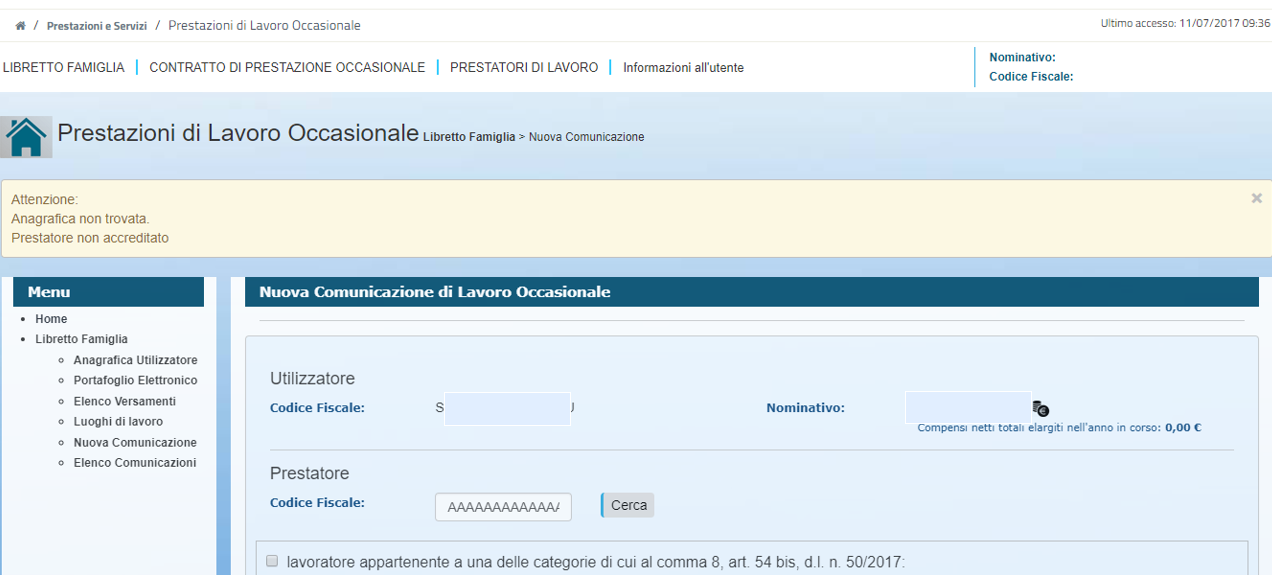Open the LIBRETTO FAMIGLIA menu
This screenshot has height=575, width=1272.
(64, 68)
